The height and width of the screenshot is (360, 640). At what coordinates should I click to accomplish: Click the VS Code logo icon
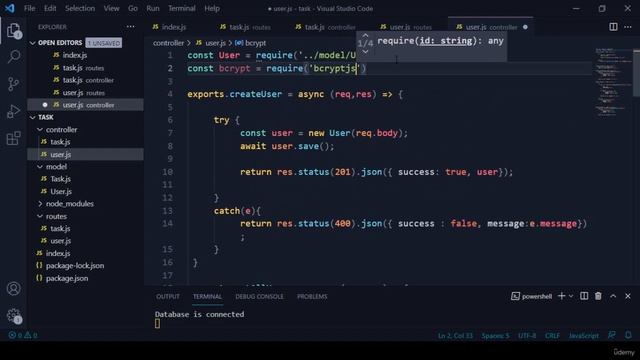pyautogui.click(x=10, y=8)
